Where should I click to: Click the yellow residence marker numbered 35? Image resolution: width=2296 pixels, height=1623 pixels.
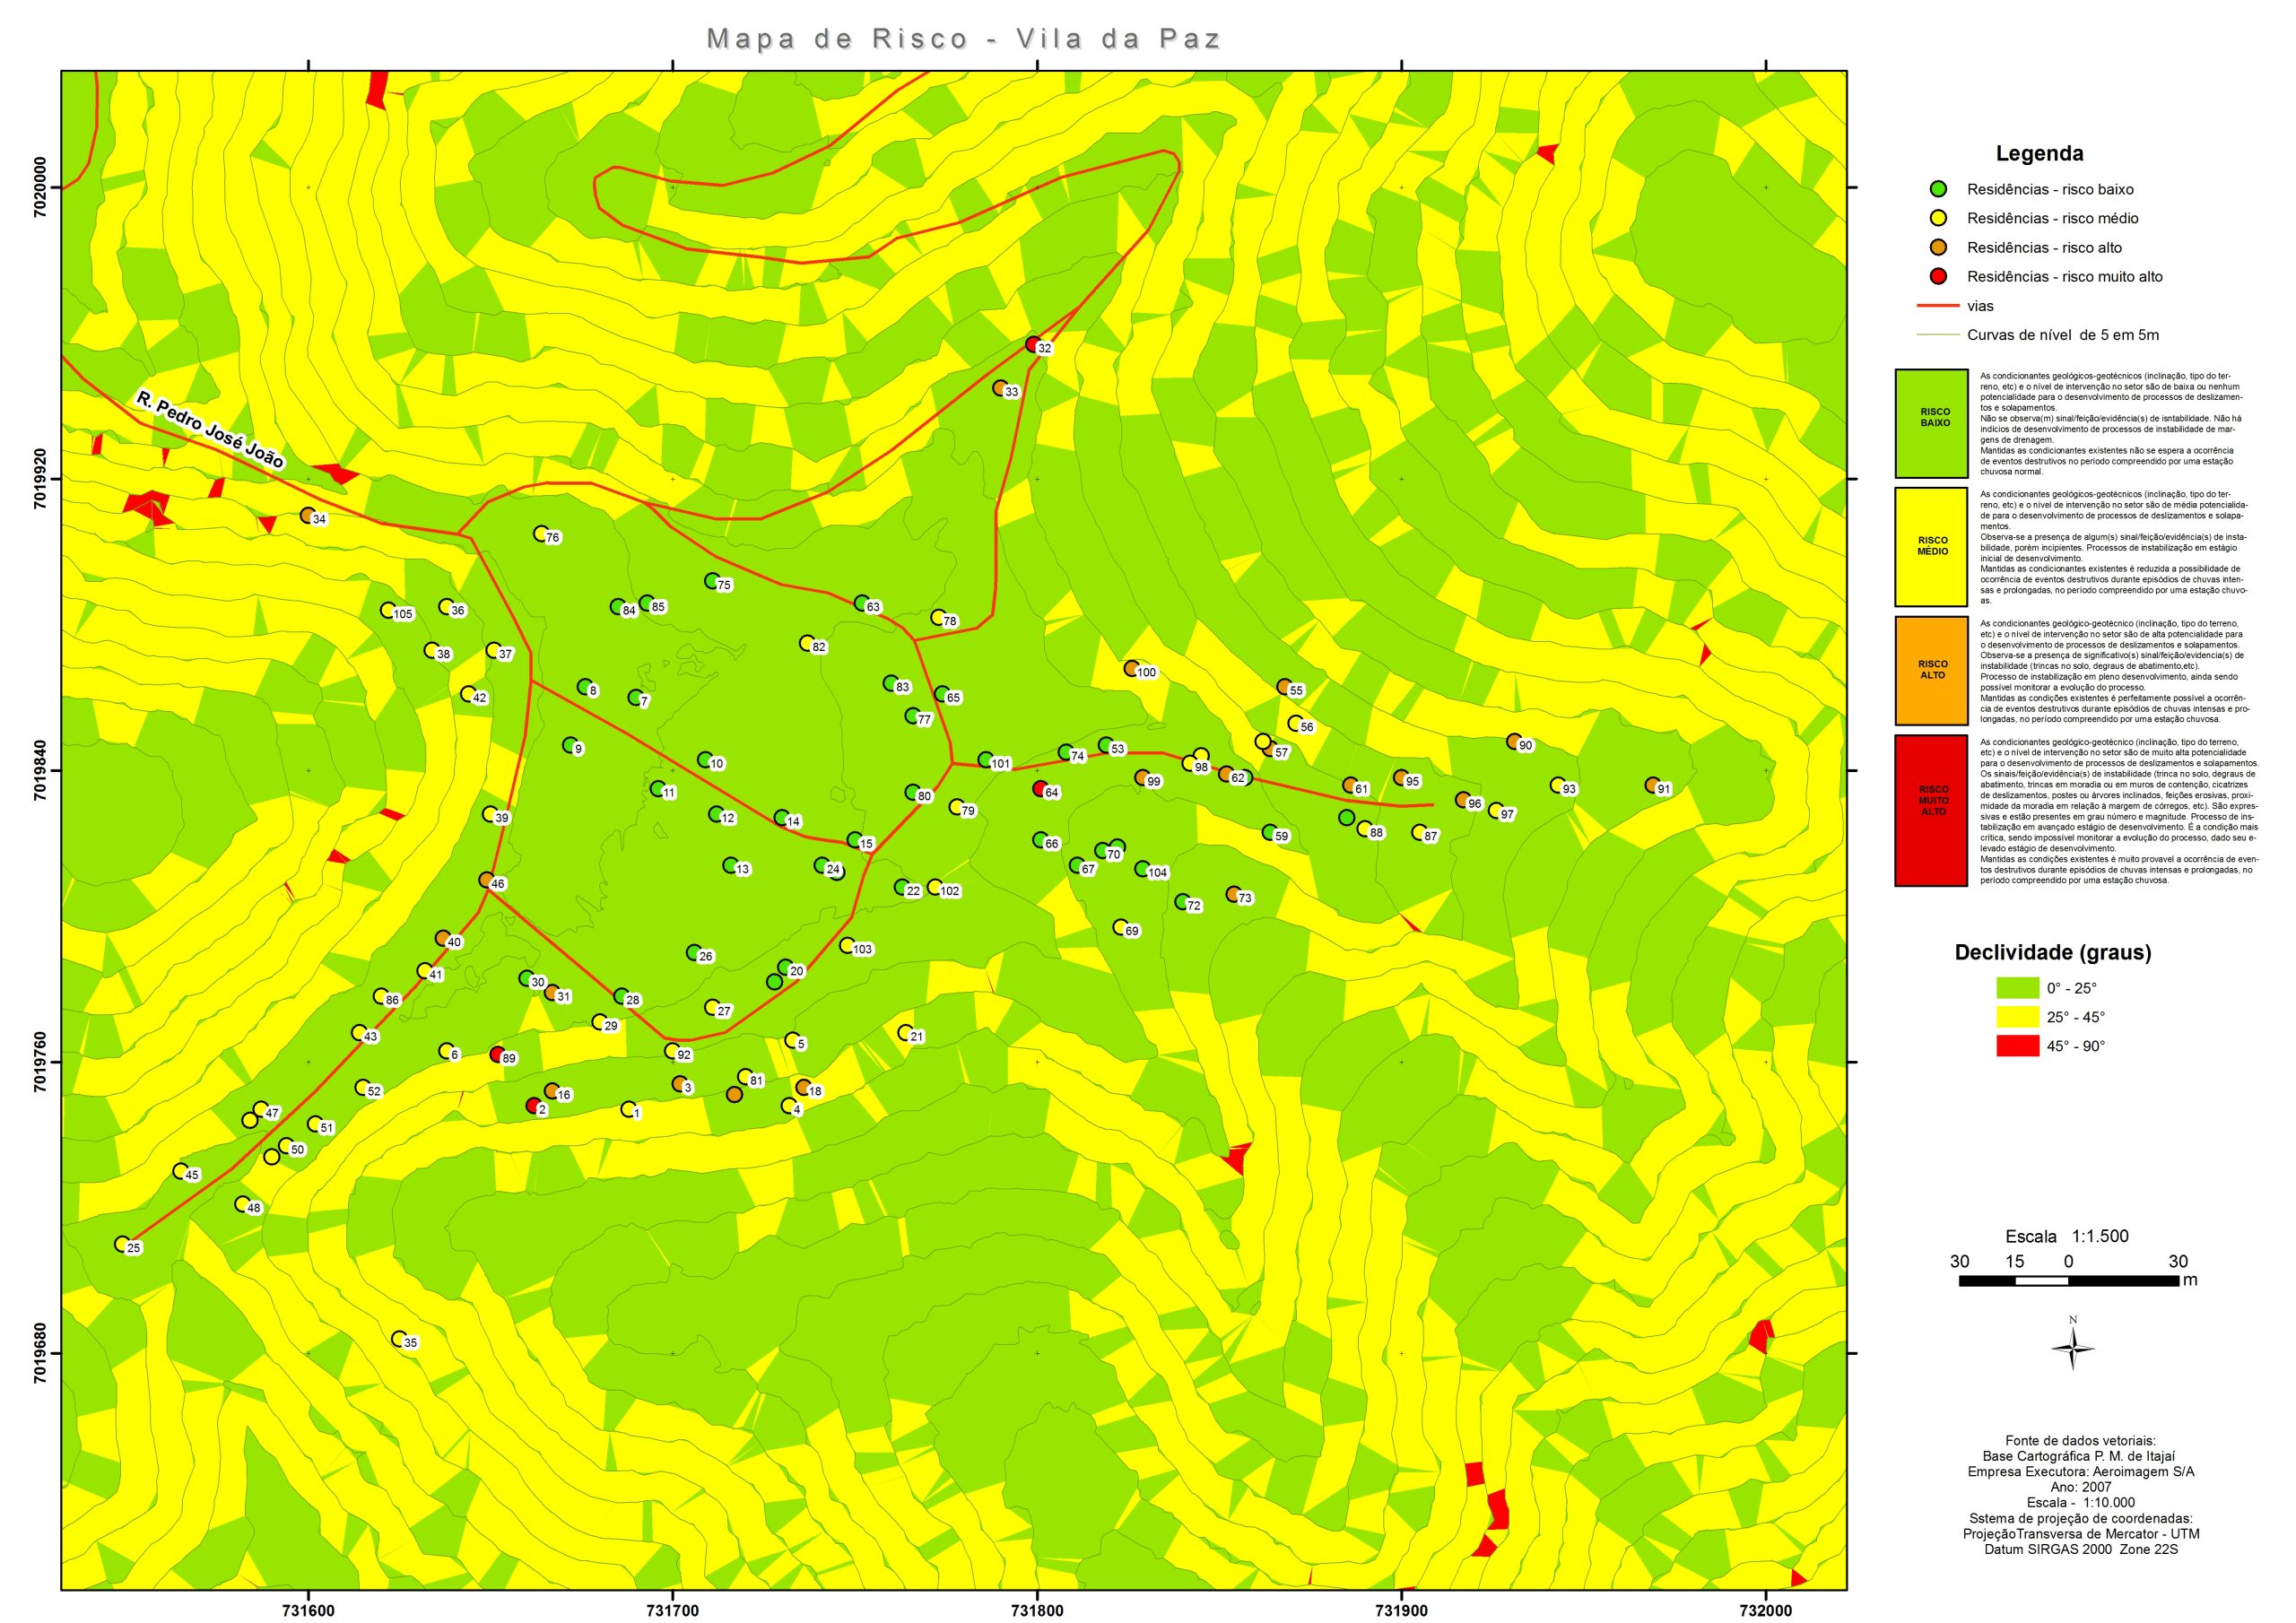click(398, 1338)
